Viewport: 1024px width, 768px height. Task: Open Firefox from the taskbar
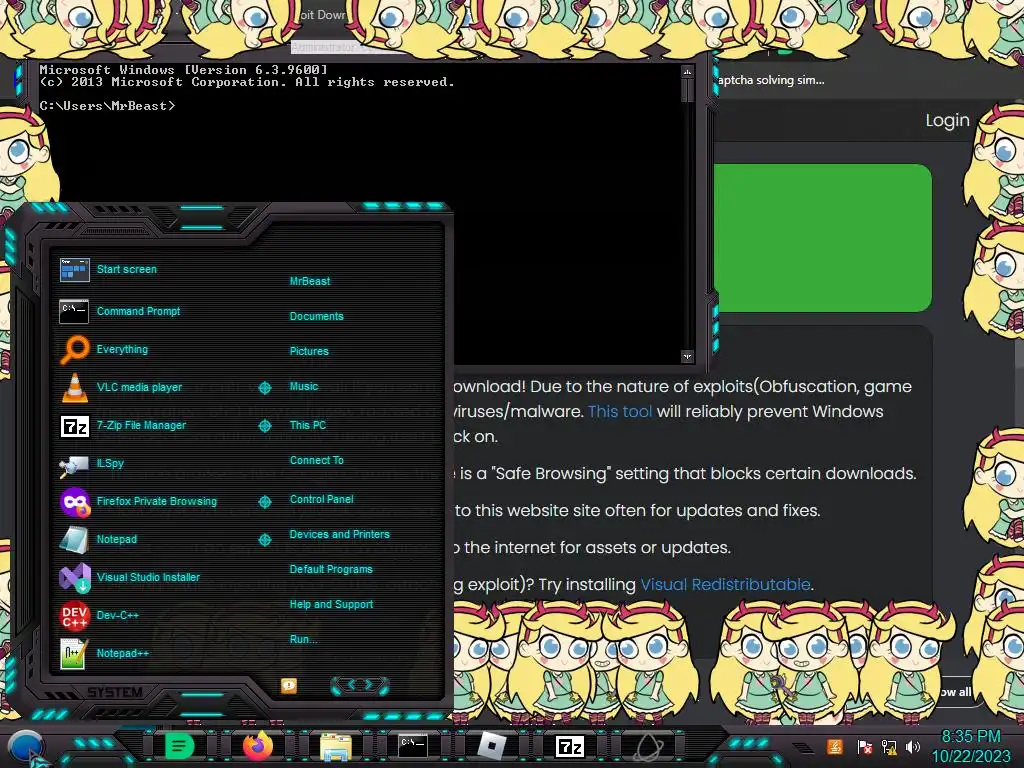click(257, 746)
